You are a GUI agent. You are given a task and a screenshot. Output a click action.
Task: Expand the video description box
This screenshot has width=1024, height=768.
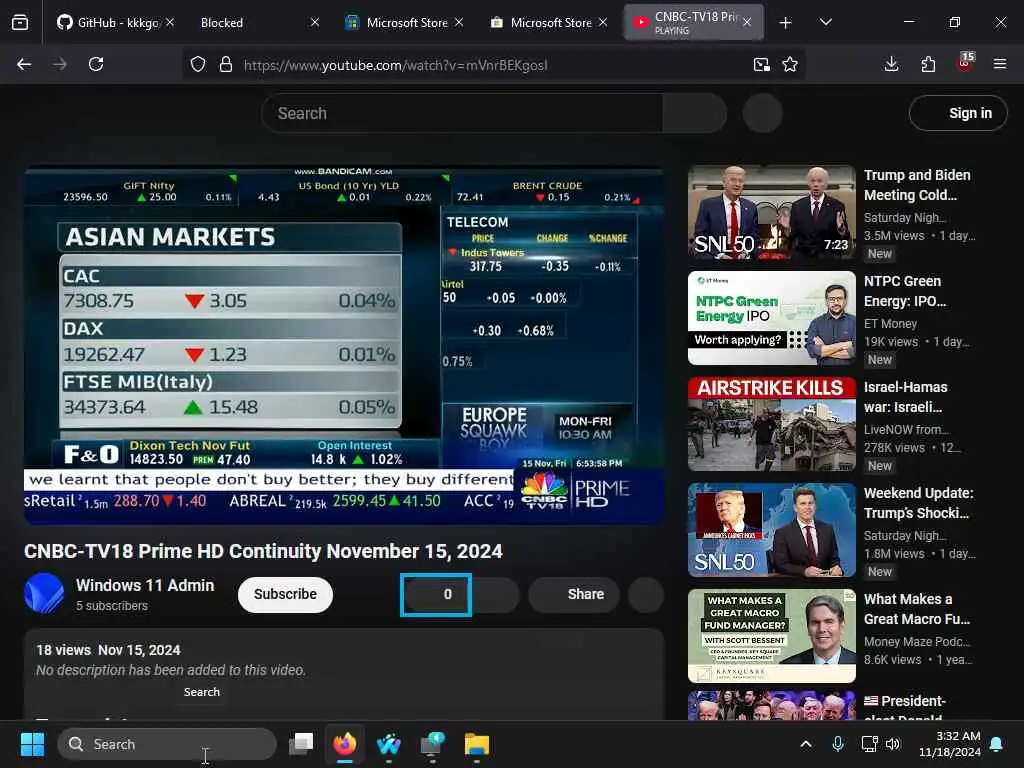(x=344, y=674)
